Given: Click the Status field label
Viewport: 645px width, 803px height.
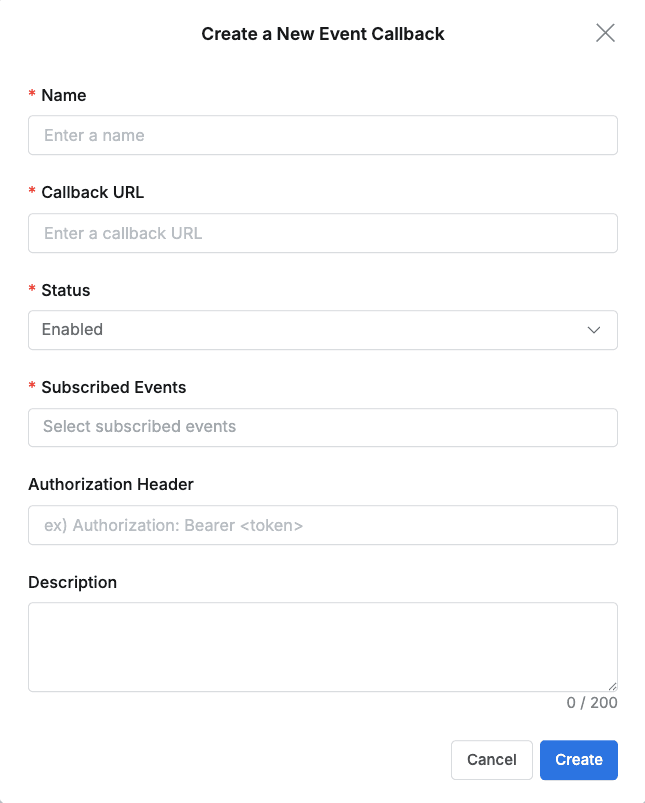Looking at the screenshot, I should pyautogui.click(x=64, y=290).
